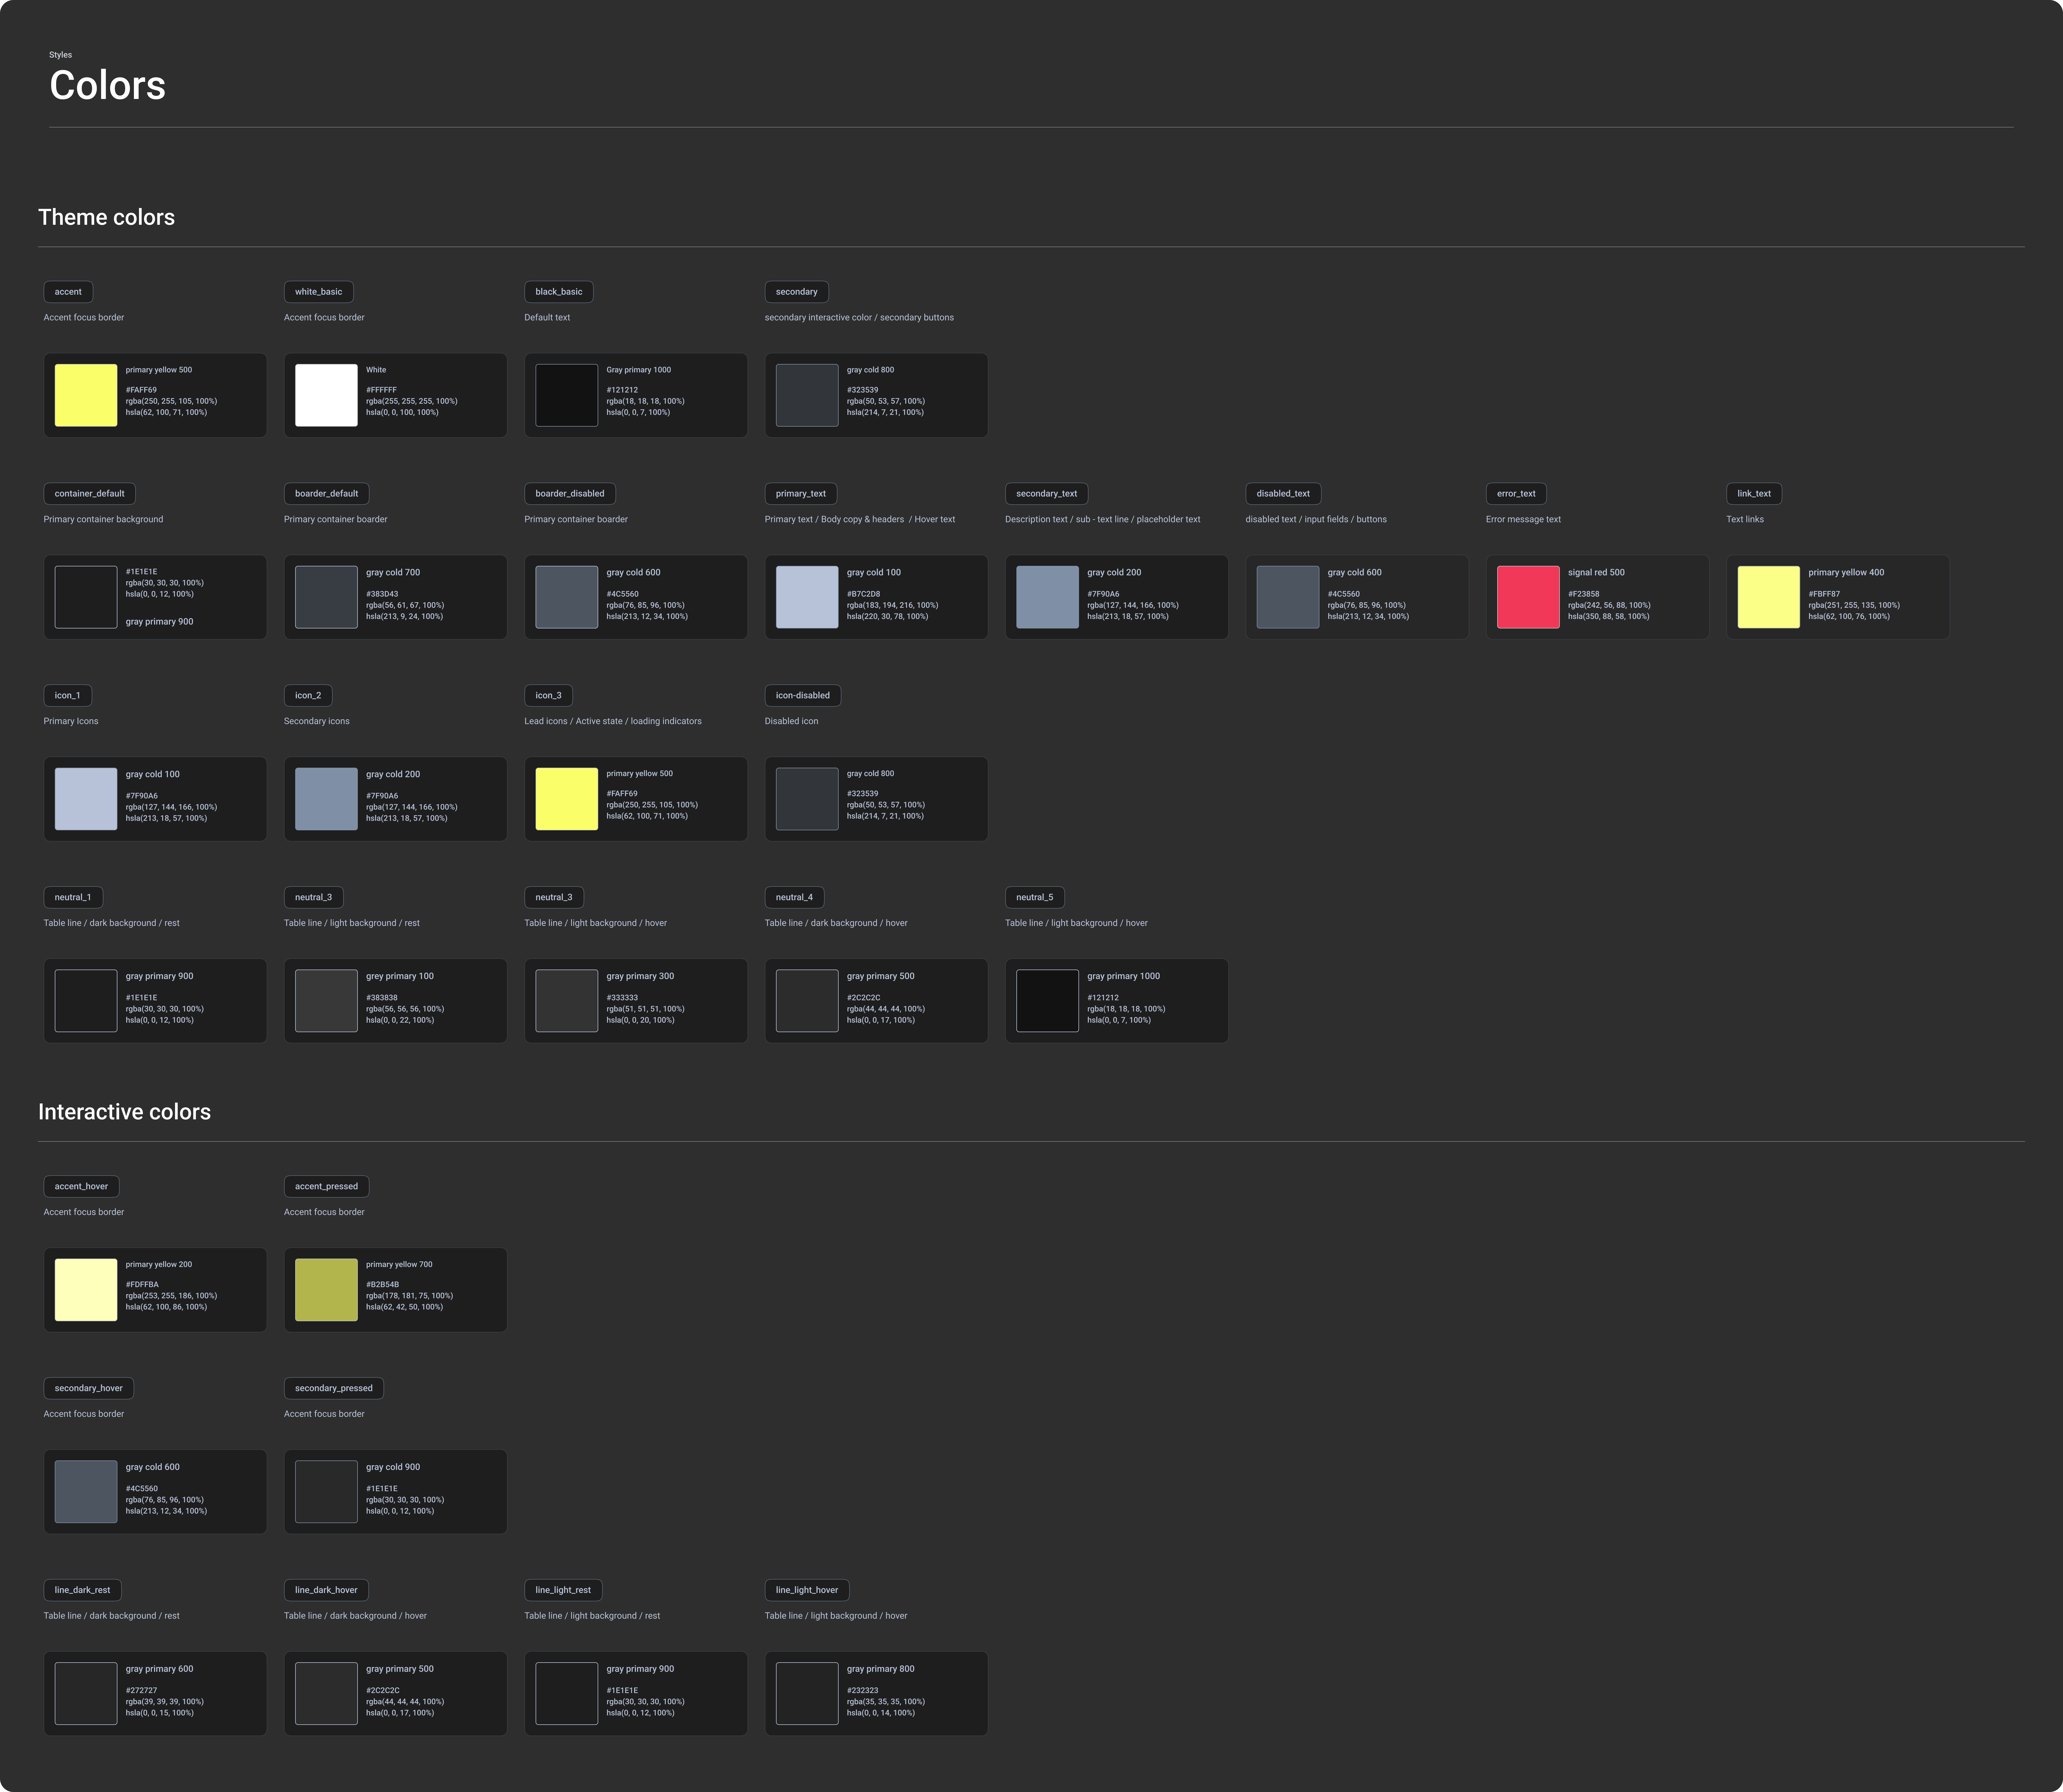Pick the yellow swatch under the accent tag
This screenshot has width=2063, height=1792.
86,395
